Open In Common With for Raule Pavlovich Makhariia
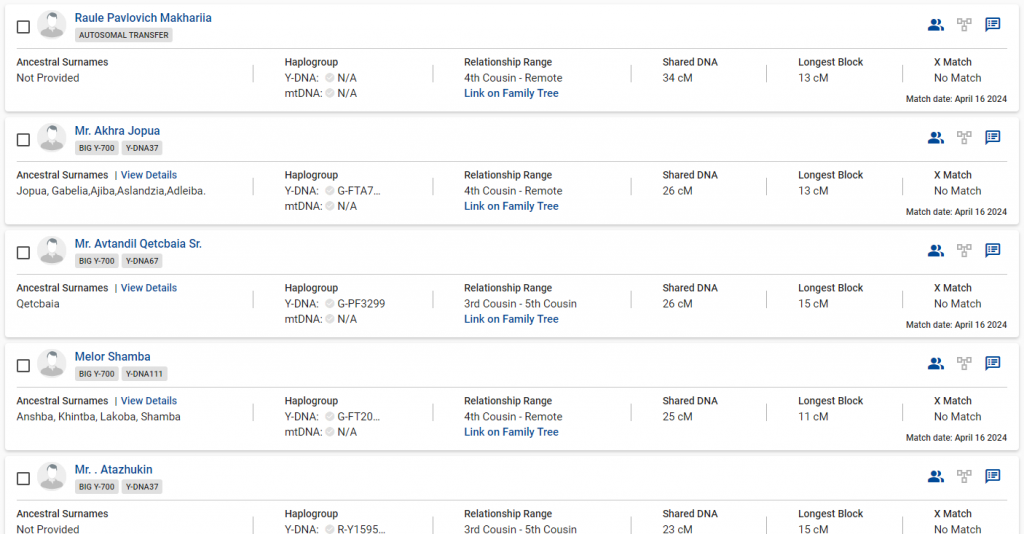This screenshot has width=1024, height=534. 935,25
